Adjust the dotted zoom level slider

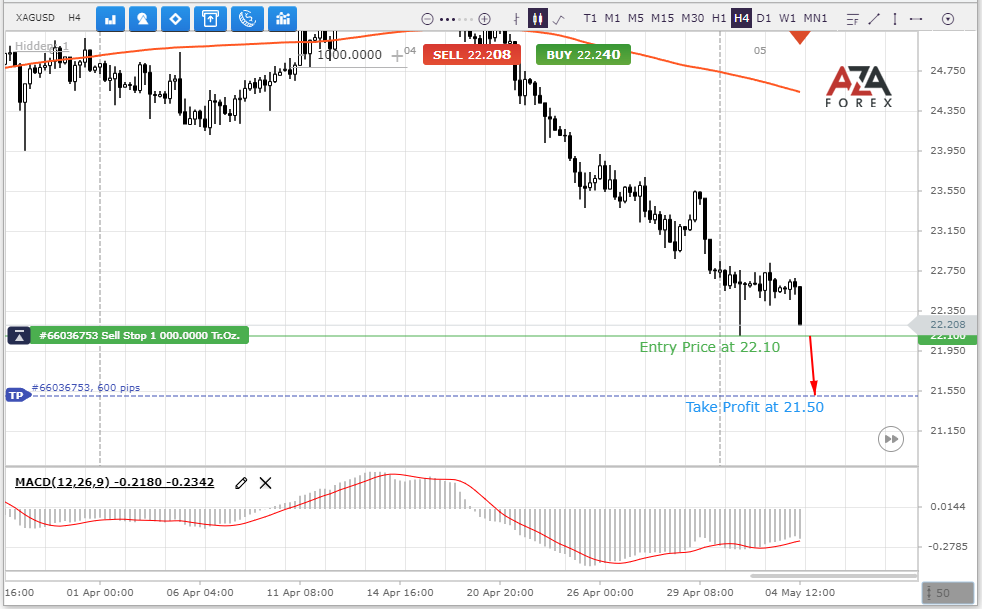tap(456, 19)
